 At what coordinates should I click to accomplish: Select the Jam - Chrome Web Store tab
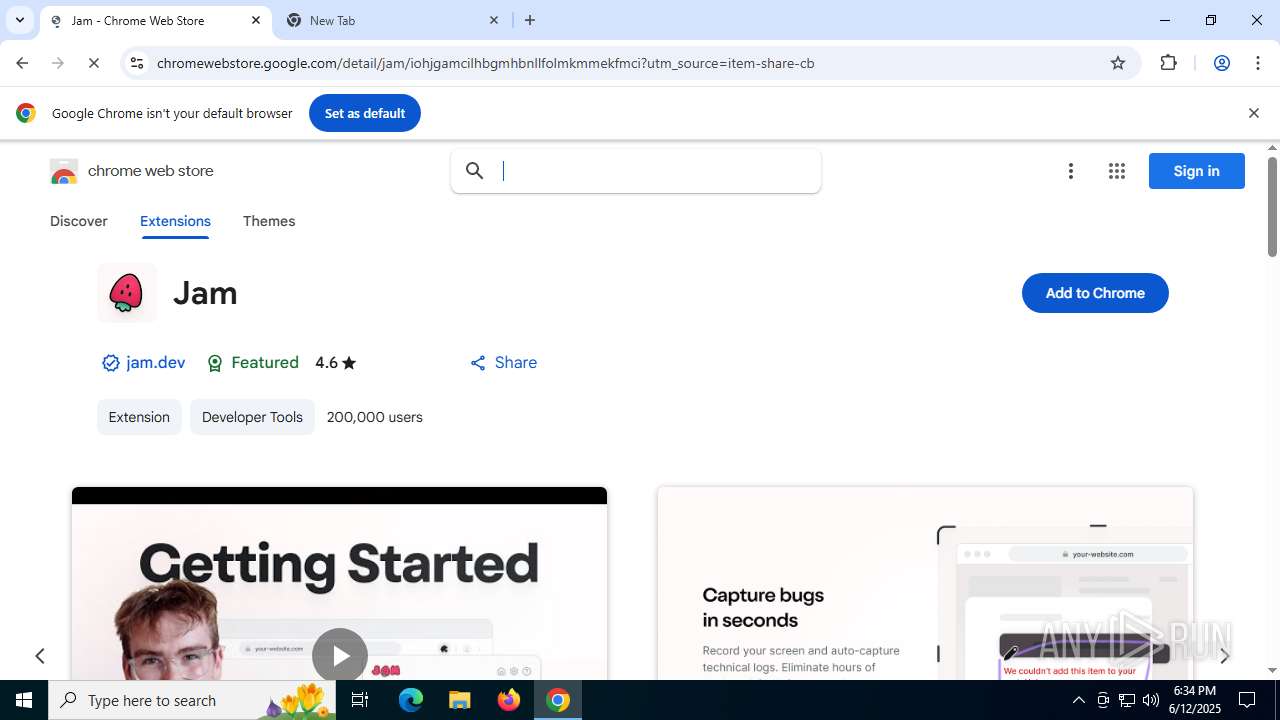(155, 20)
